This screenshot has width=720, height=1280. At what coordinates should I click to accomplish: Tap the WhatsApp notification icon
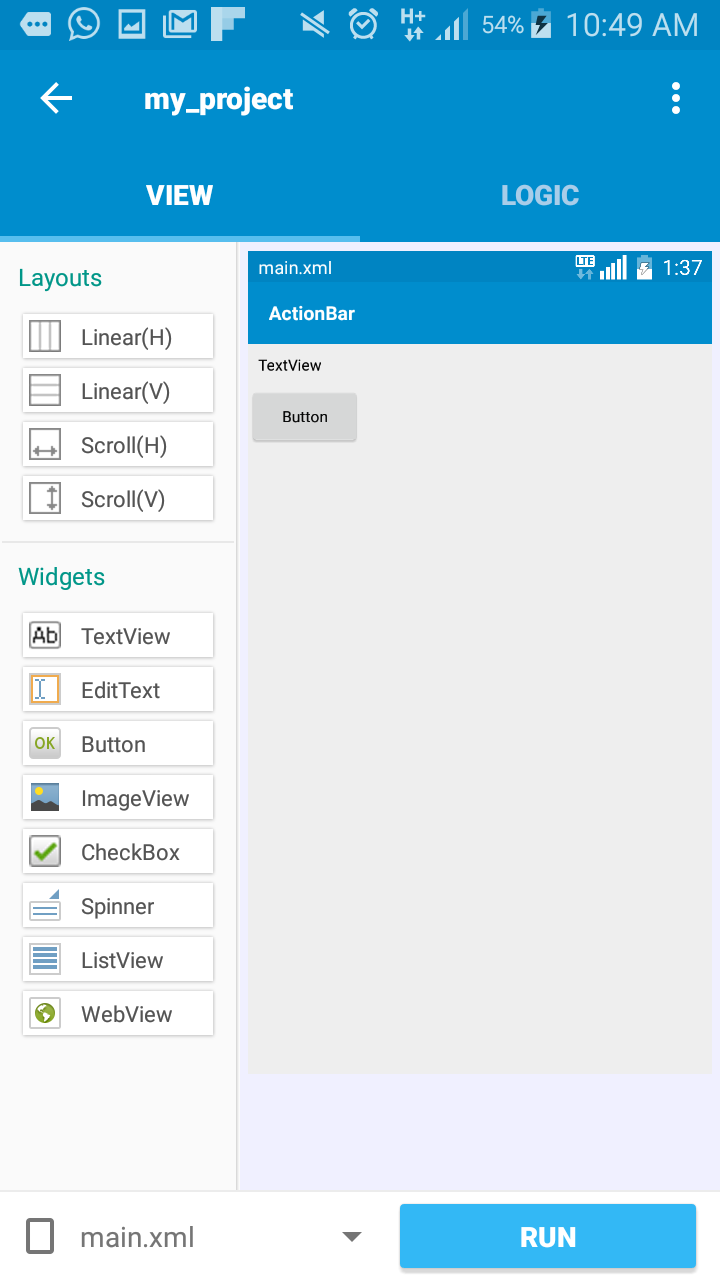tap(84, 24)
